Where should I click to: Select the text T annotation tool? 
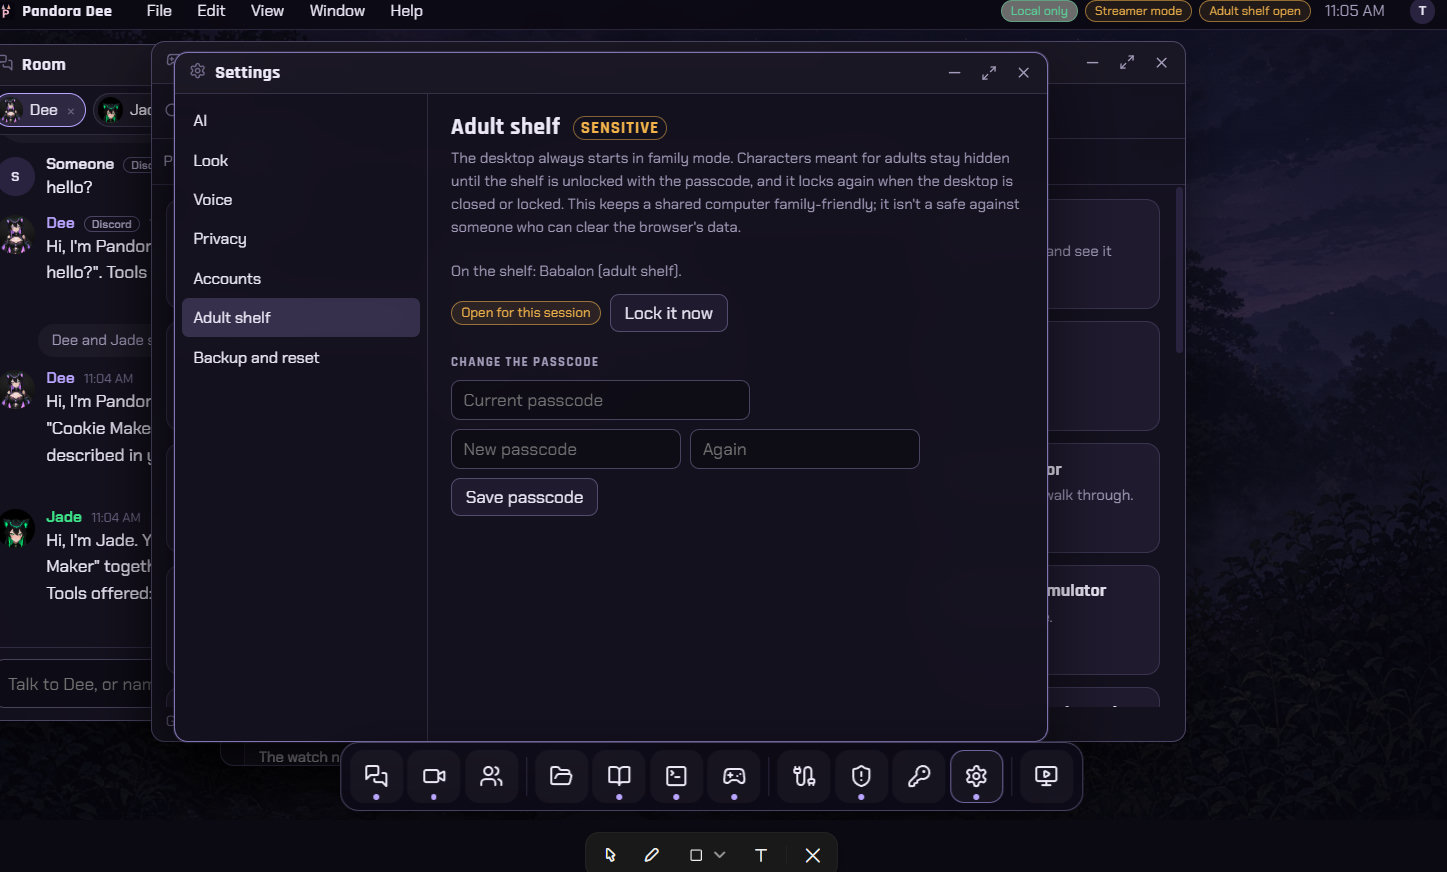tap(761, 855)
